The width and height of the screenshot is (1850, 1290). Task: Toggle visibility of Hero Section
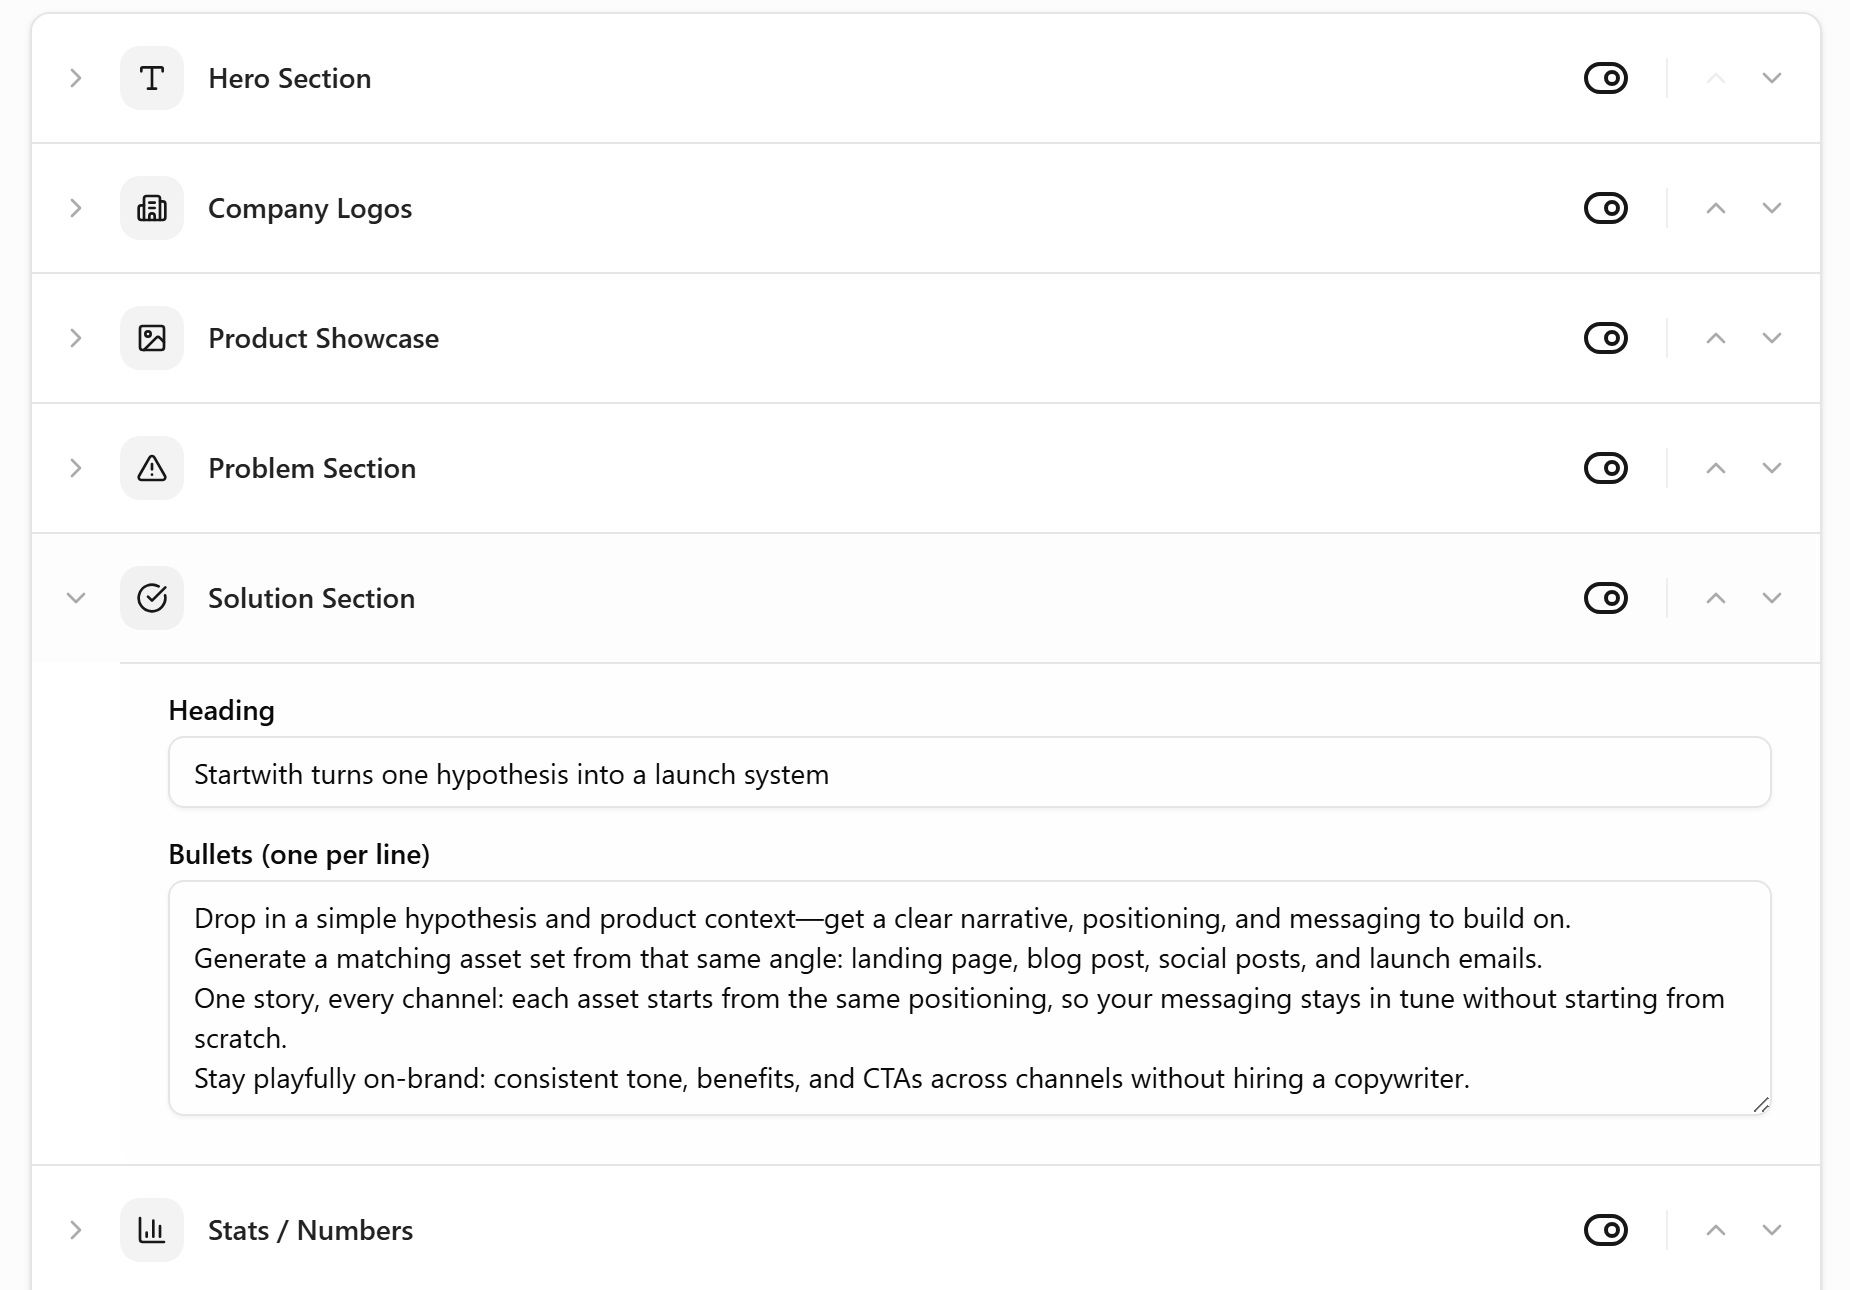[1606, 78]
